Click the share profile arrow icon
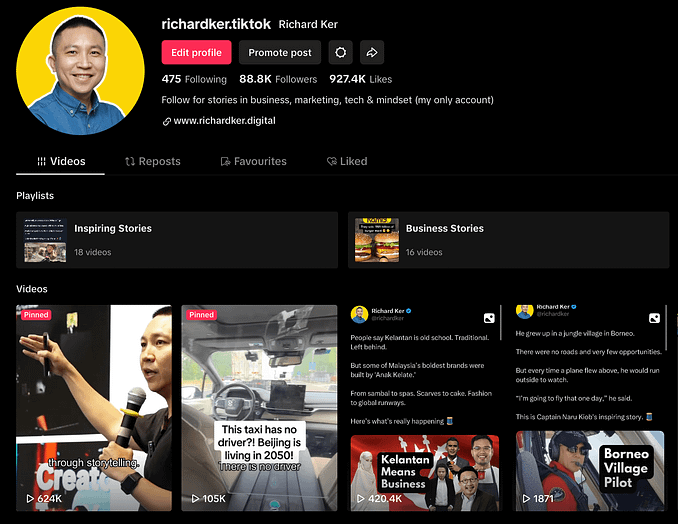Image resolution: width=678 pixels, height=524 pixels. click(x=371, y=52)
